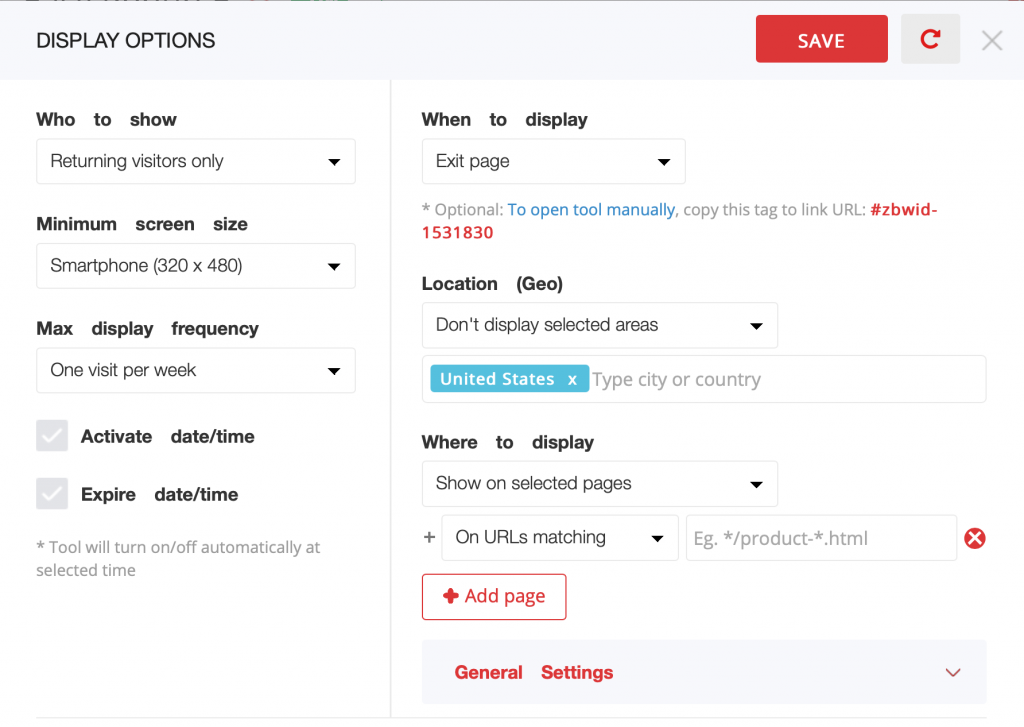Click the When to display heading
Screen dimensions: 1024x727
[x=505, y=120]
